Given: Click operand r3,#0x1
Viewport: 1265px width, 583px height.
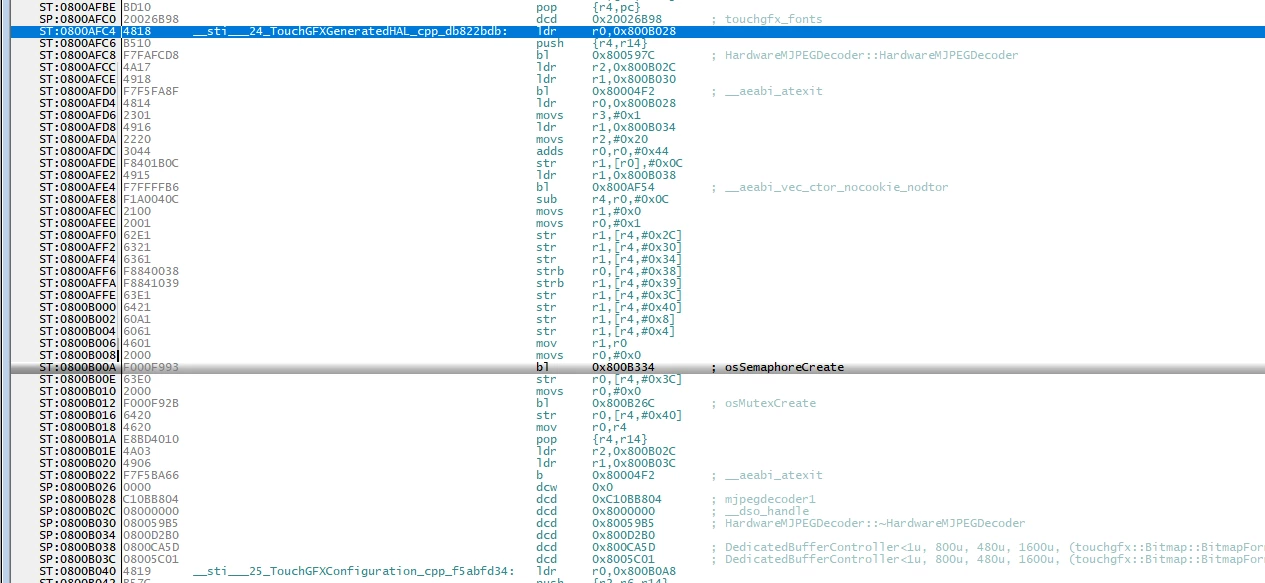Looking at the screenshot, I should pyautogui.click(x=617, y=115).
